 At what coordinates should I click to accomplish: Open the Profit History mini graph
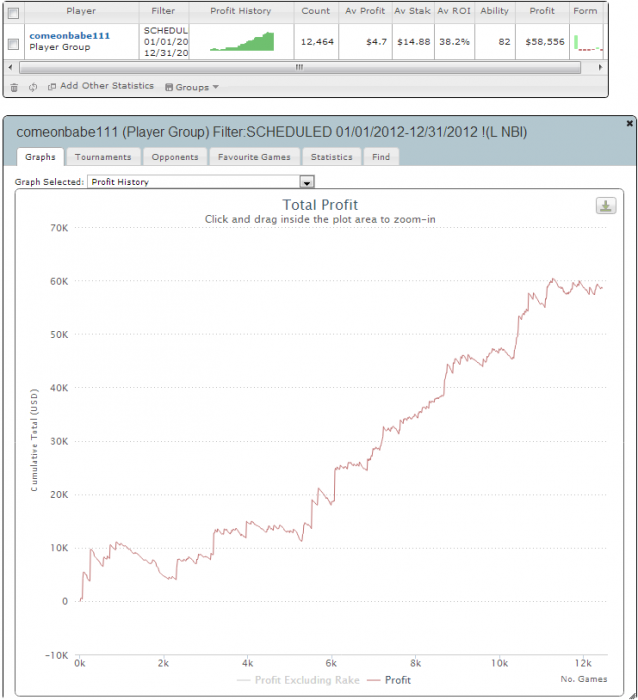point(242,42)
